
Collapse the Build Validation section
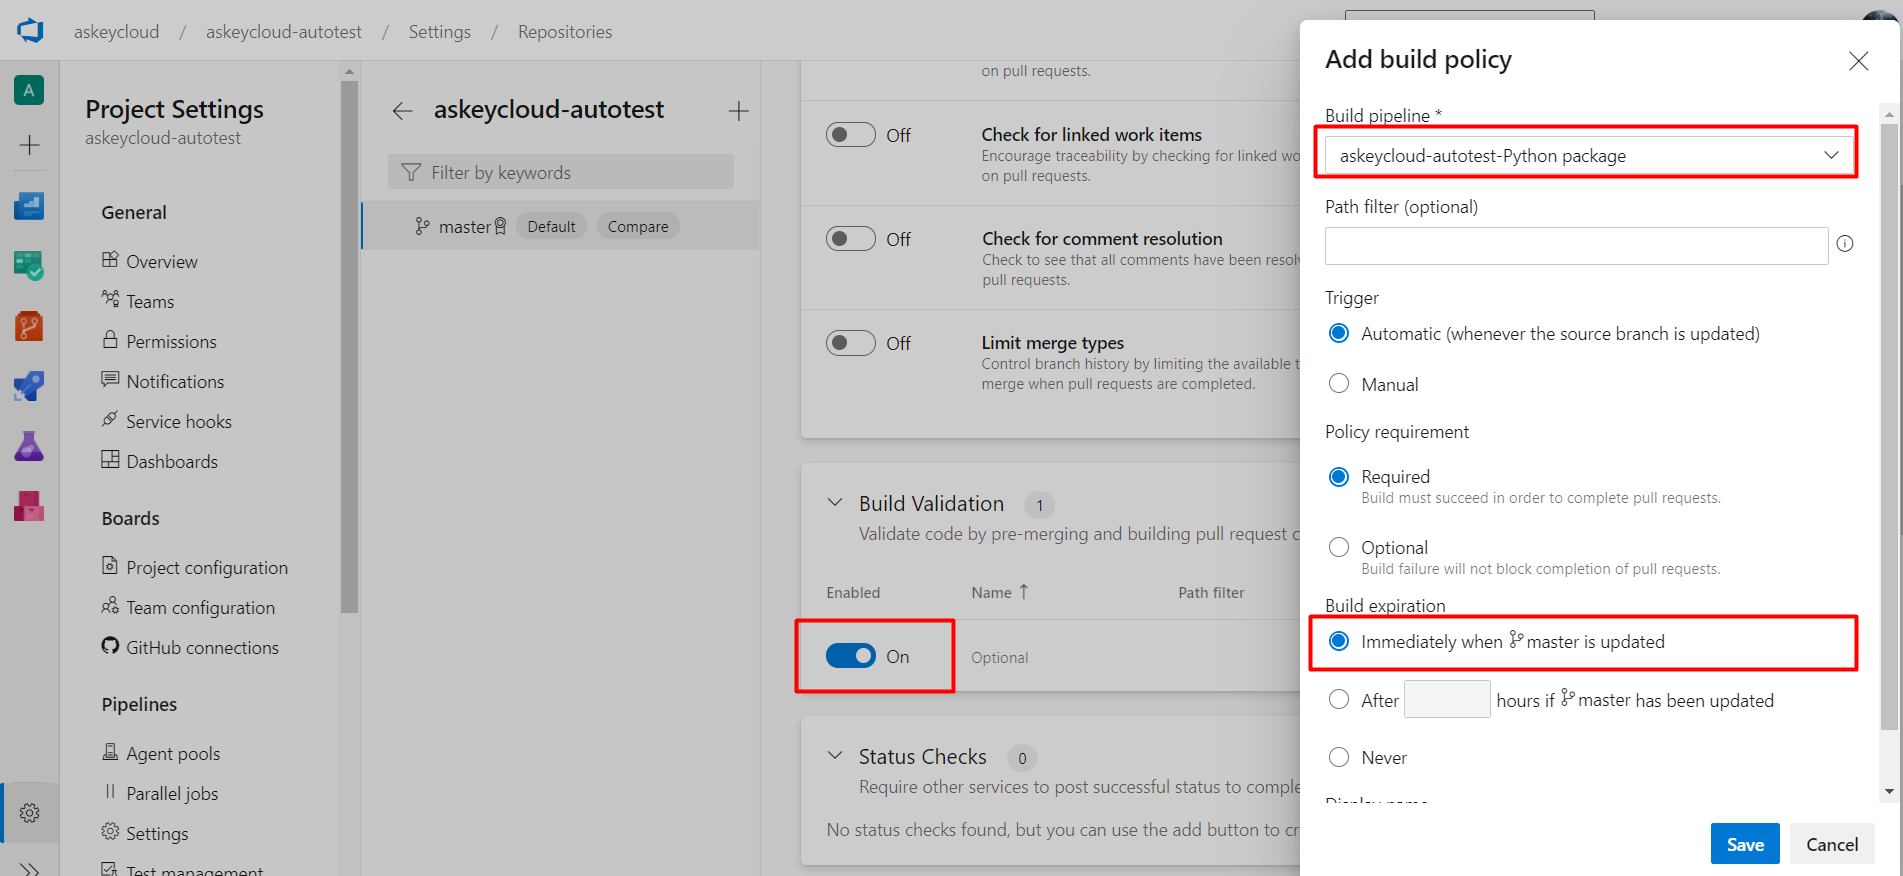click(x=835, y=503)
